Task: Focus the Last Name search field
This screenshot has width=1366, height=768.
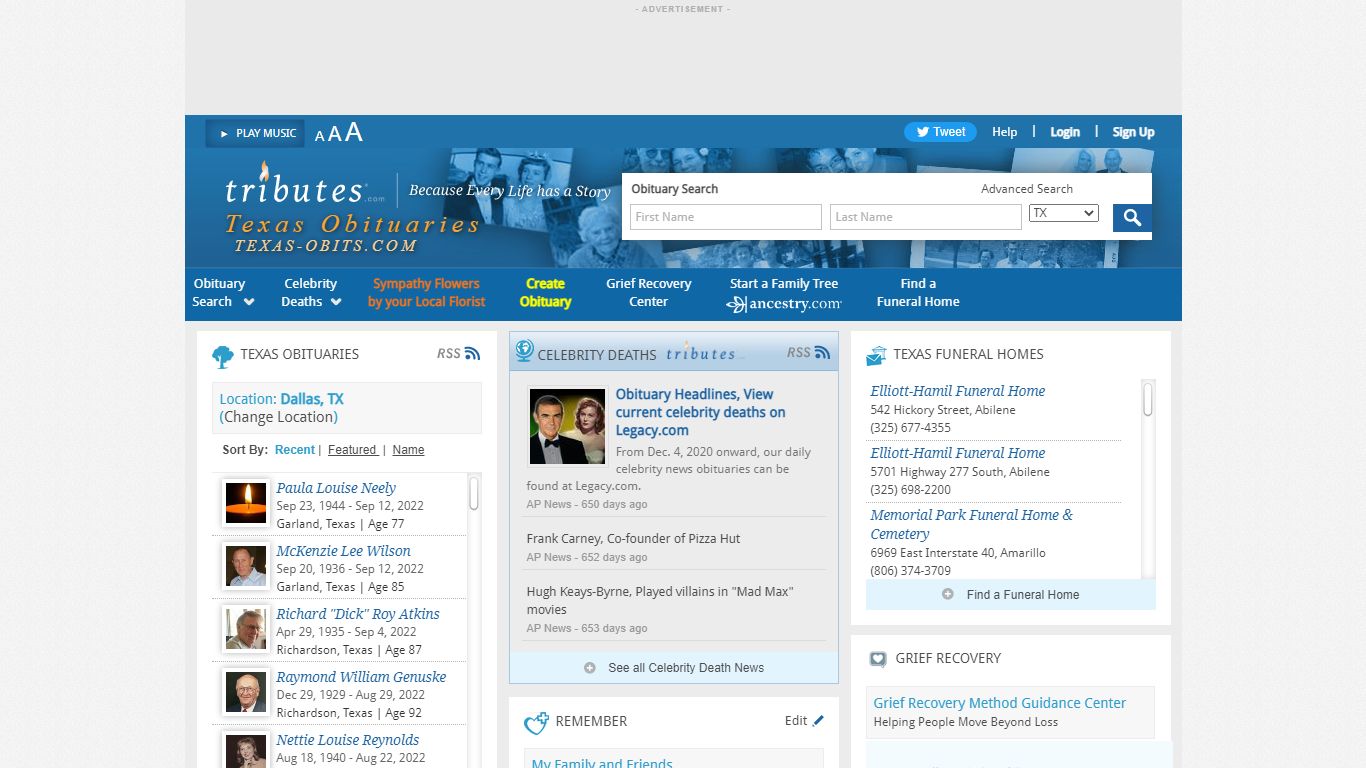Action: (926, 217)
